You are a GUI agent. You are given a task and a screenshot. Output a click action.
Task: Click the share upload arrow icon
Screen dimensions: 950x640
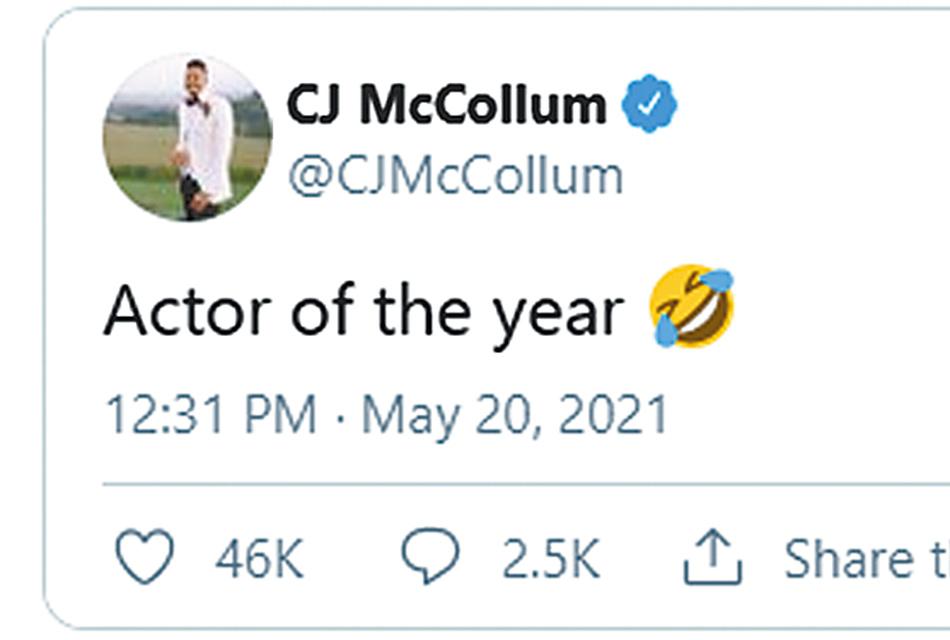pyautogui.click(x=712, y=558)
